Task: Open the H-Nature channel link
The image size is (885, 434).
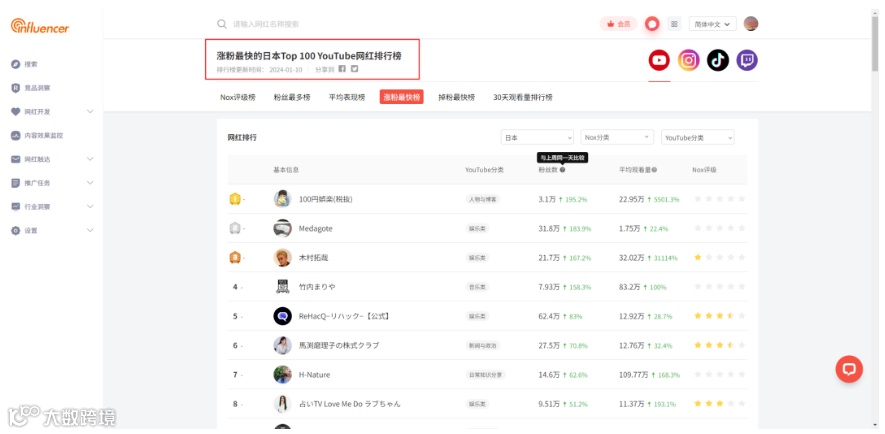Action: click(x=314, y=375)
